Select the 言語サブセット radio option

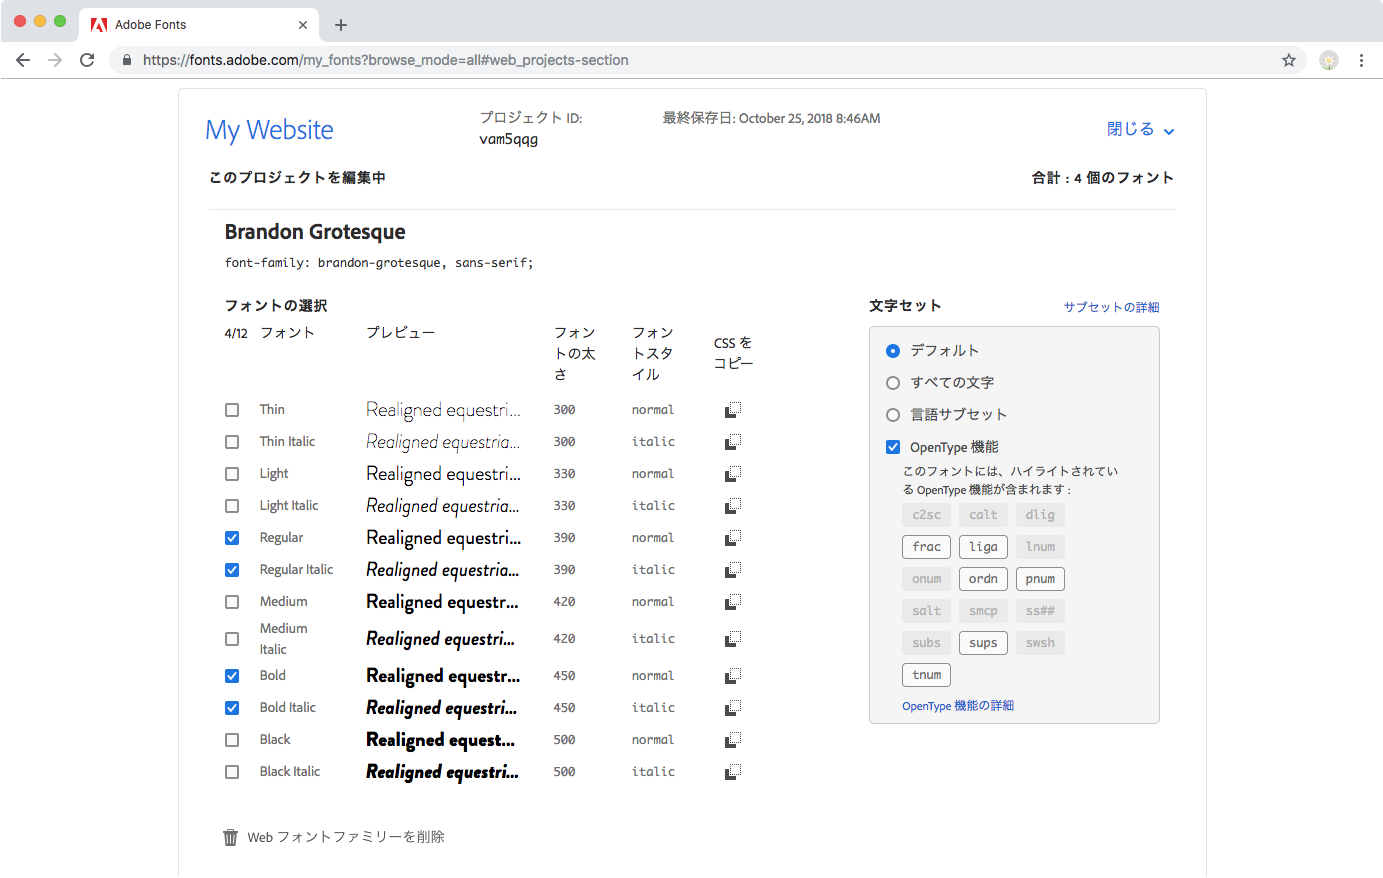[x=893, y=415]
